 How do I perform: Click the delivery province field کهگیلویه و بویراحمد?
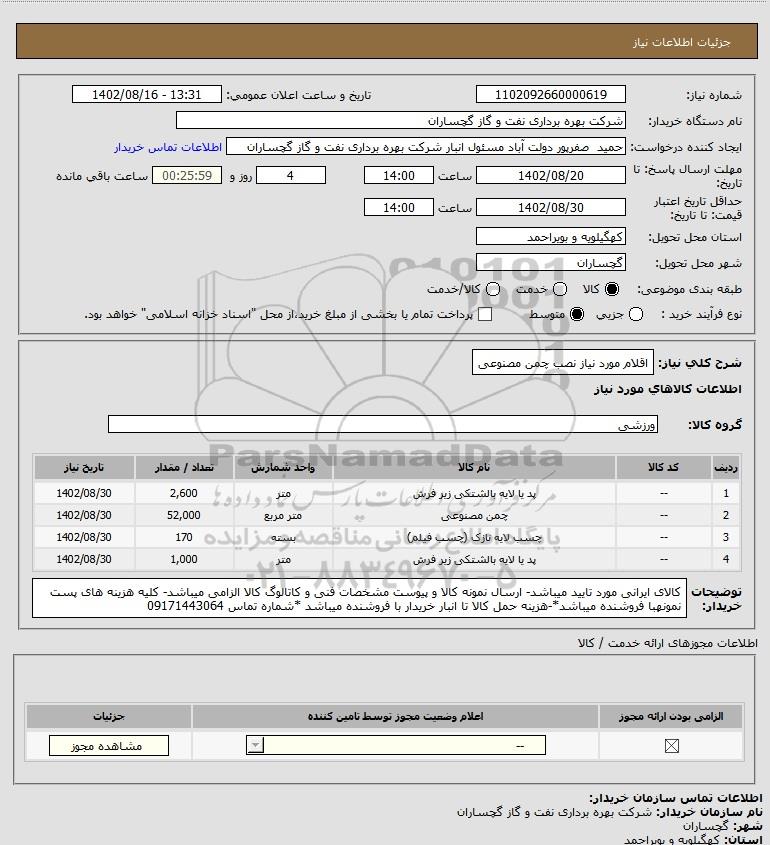pos(551,237)
